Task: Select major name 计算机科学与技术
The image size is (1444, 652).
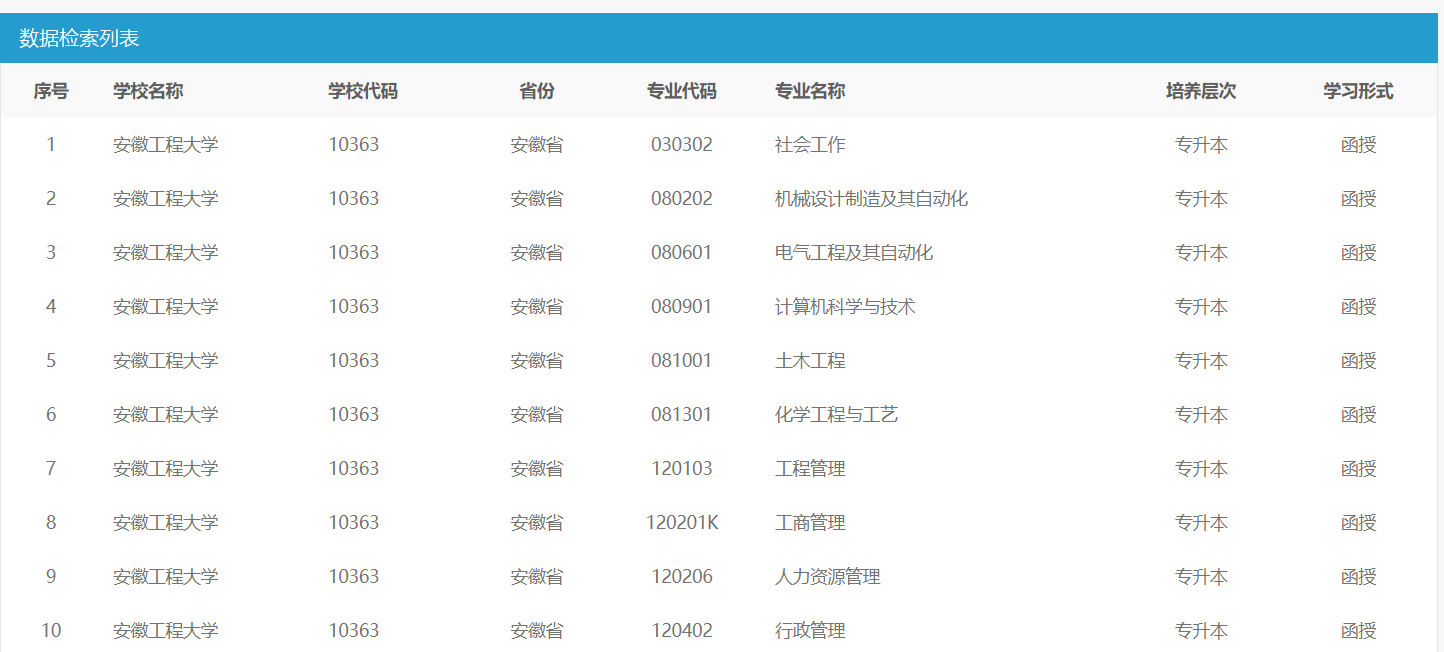Action: pos(845,307)
